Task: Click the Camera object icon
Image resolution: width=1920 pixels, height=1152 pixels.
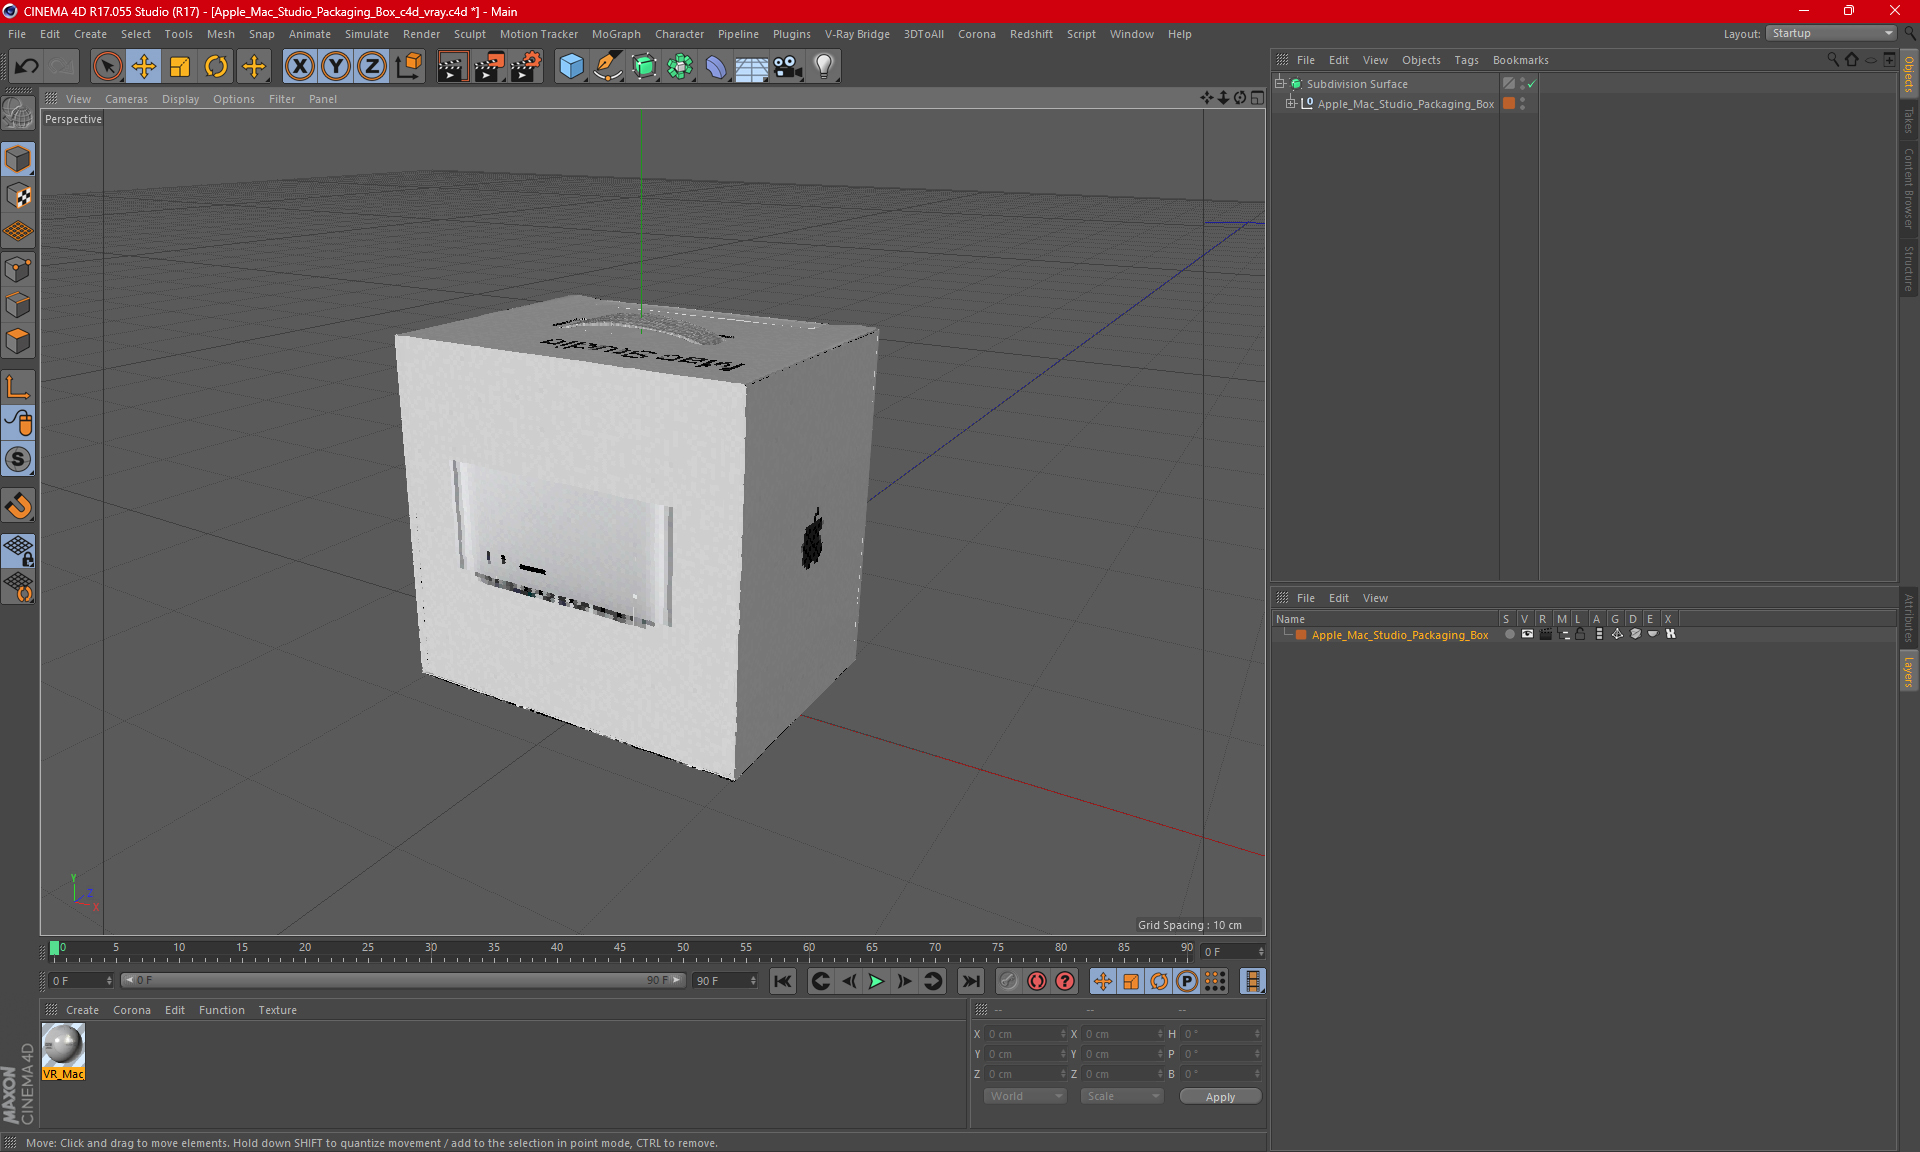Action: pyautogui.click(x=788, y=67)
